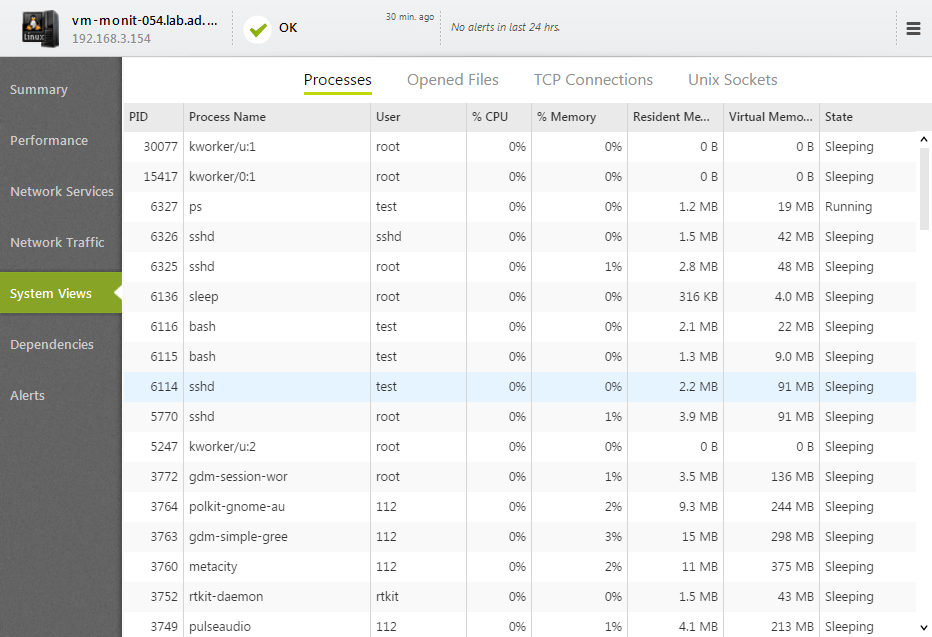Sort by Virtual Memory column header

[x=772, y=117]
